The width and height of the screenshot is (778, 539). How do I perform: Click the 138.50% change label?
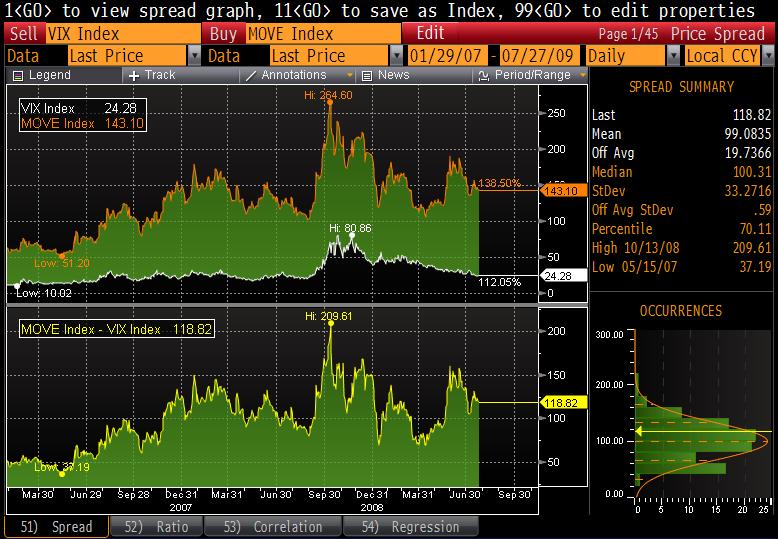[499, 183]
